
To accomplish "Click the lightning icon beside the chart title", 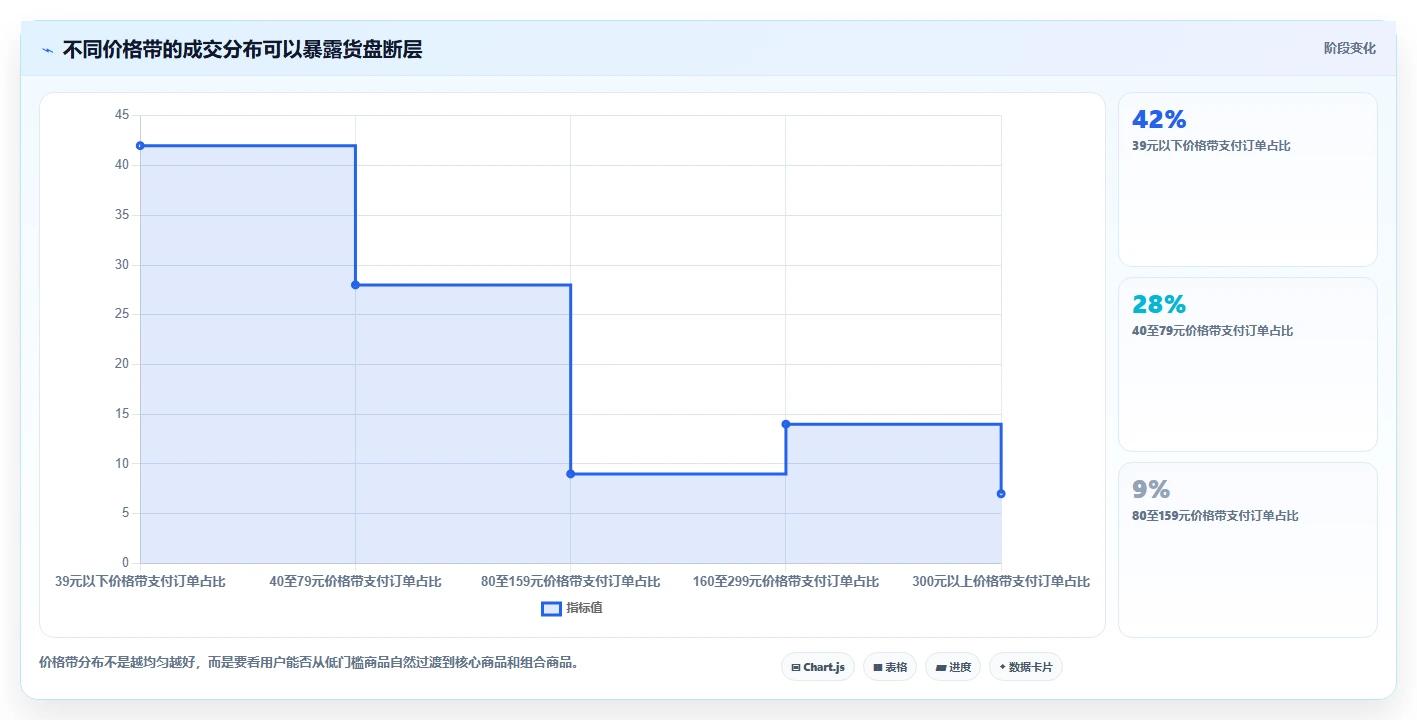I will pos(48,50).
